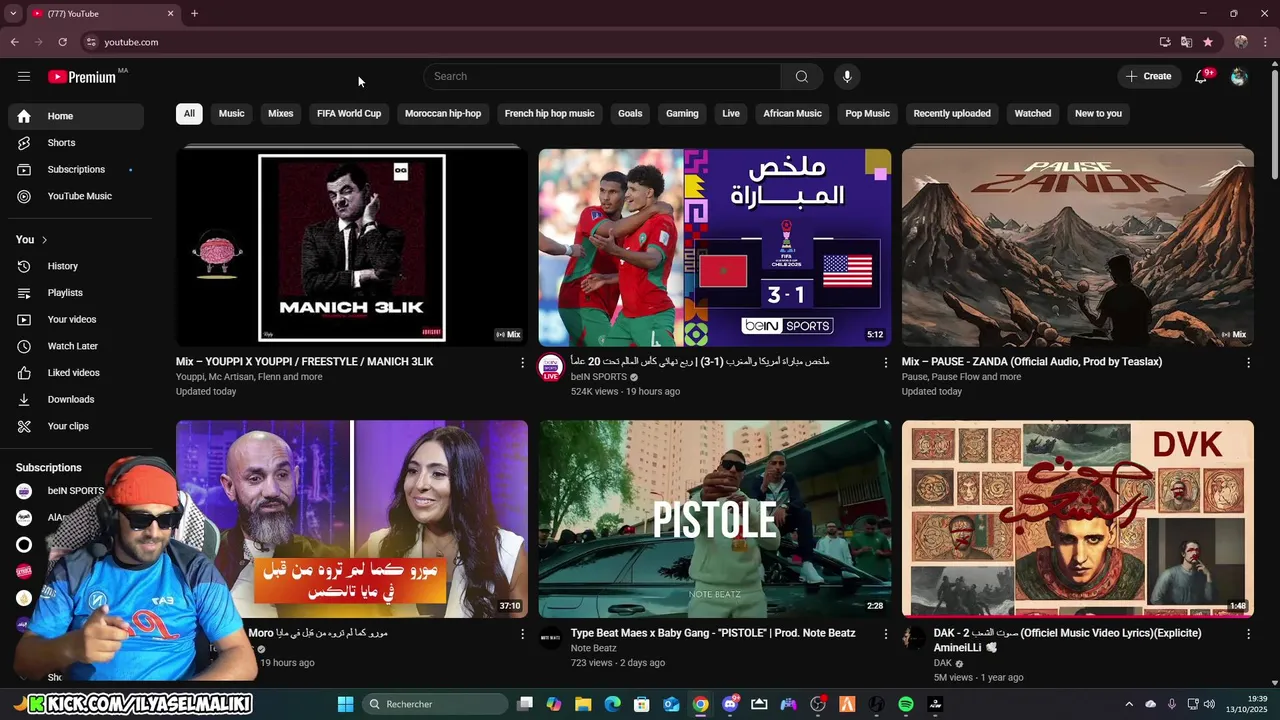Click the DAK - 2 video title
Viewport: 1280px width, 720px height.
point(1067,640)
